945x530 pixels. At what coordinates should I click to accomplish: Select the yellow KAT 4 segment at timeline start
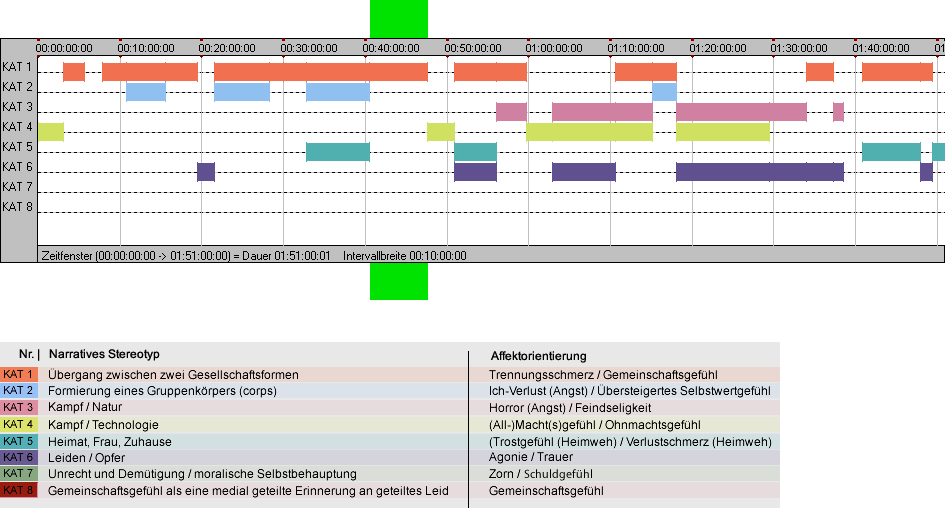pyautogui.click(x=51, y=131)
